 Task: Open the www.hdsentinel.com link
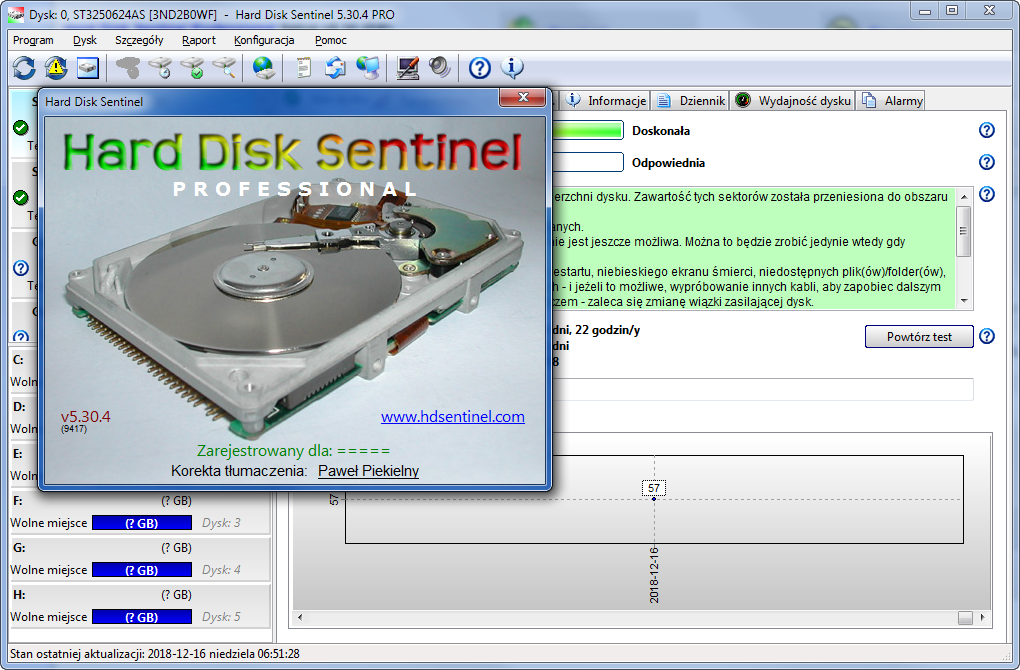click(x=453, y=417)
